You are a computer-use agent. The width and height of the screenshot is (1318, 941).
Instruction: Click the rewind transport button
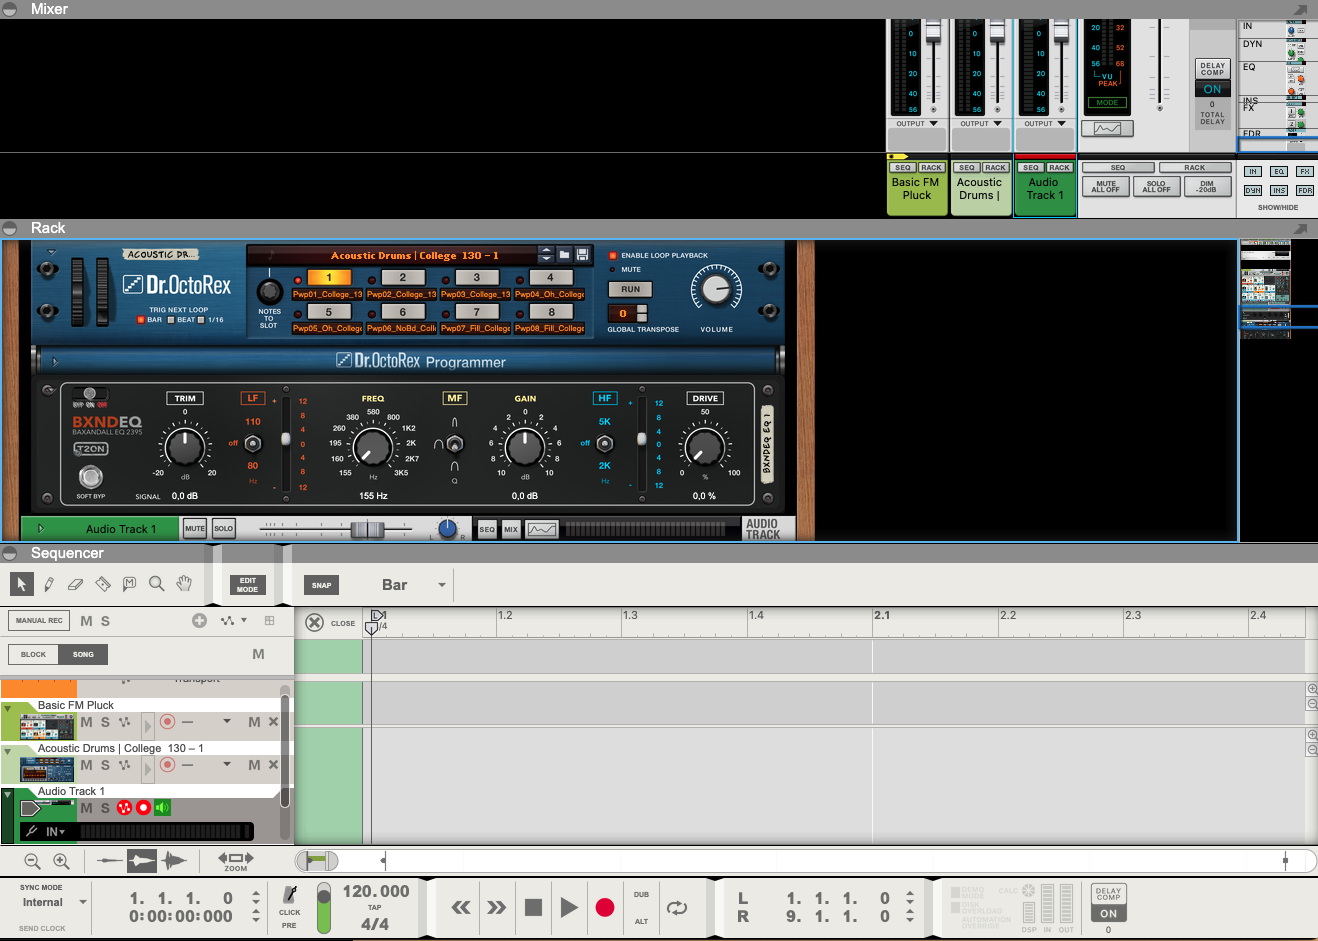pyautogui.click(x=461, y=908)
